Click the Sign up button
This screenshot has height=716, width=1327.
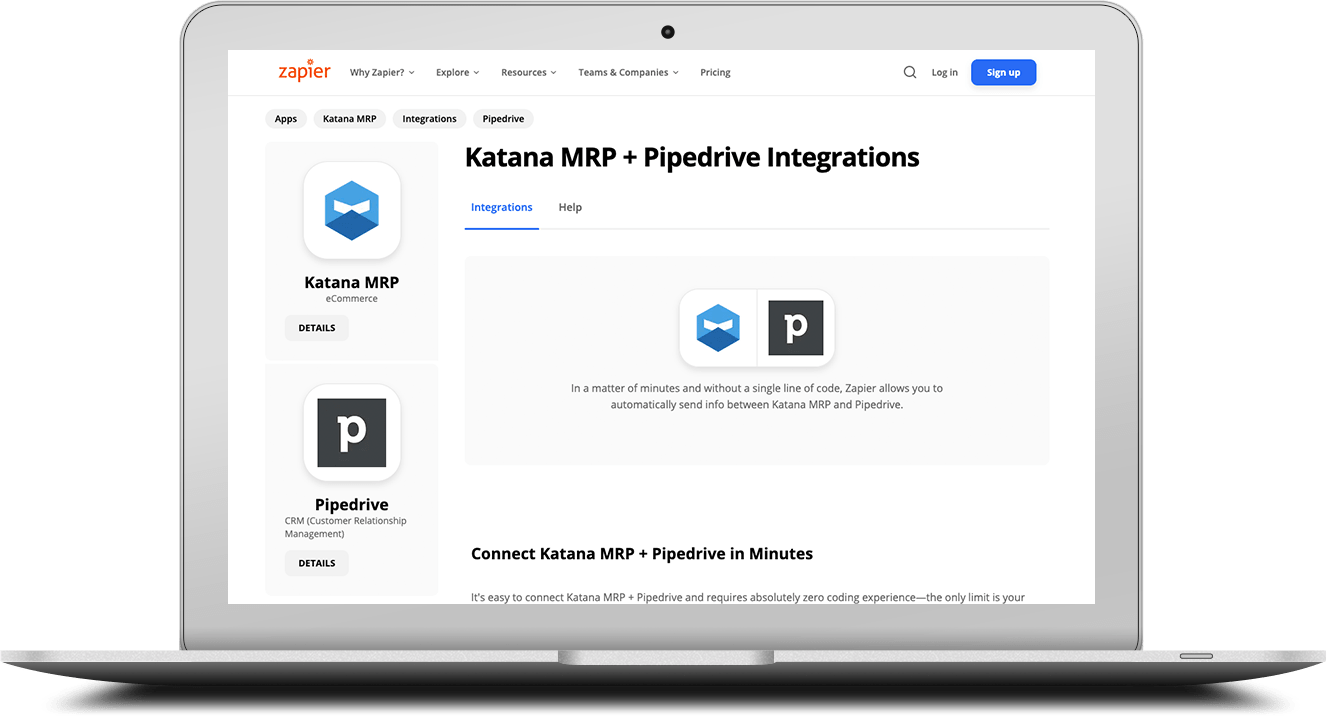[x=1003, y=72]
